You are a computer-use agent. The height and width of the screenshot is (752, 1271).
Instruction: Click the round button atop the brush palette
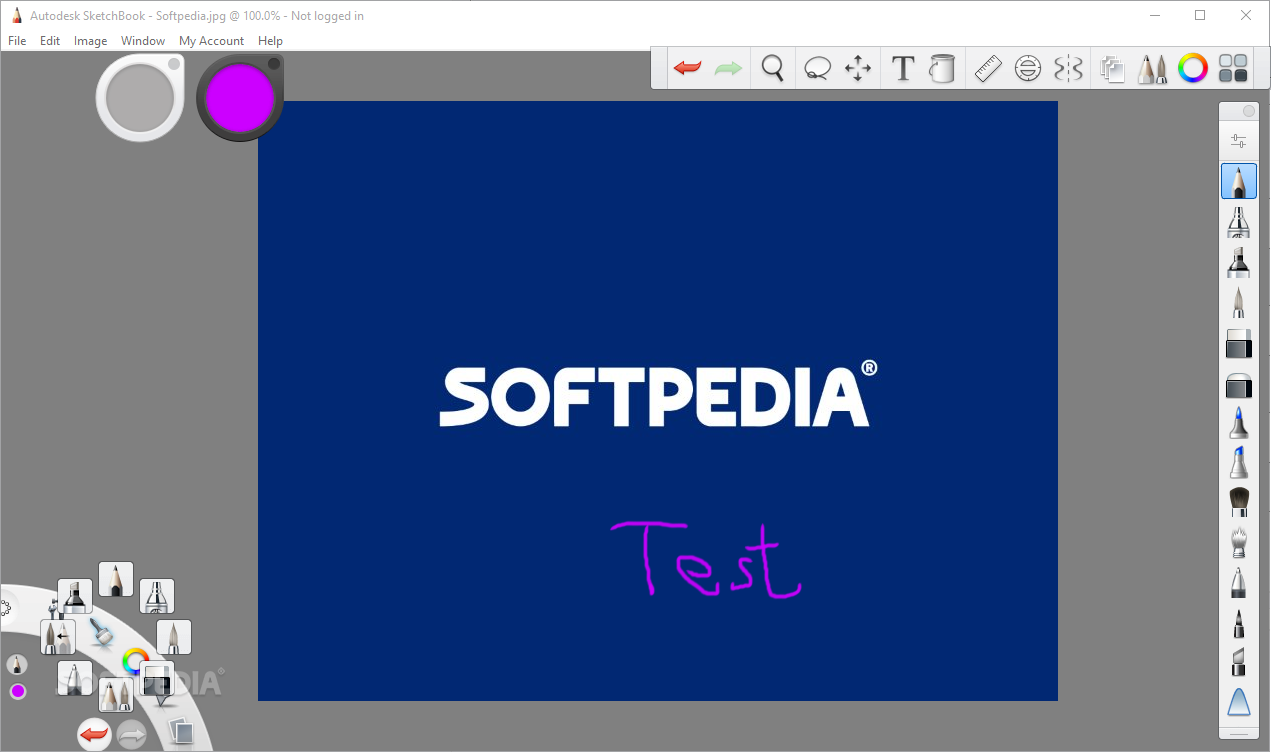[x=1248, y=111]
